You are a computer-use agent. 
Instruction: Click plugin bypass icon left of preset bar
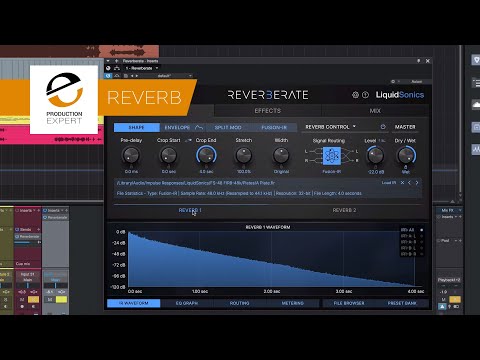tap(108, 76)
